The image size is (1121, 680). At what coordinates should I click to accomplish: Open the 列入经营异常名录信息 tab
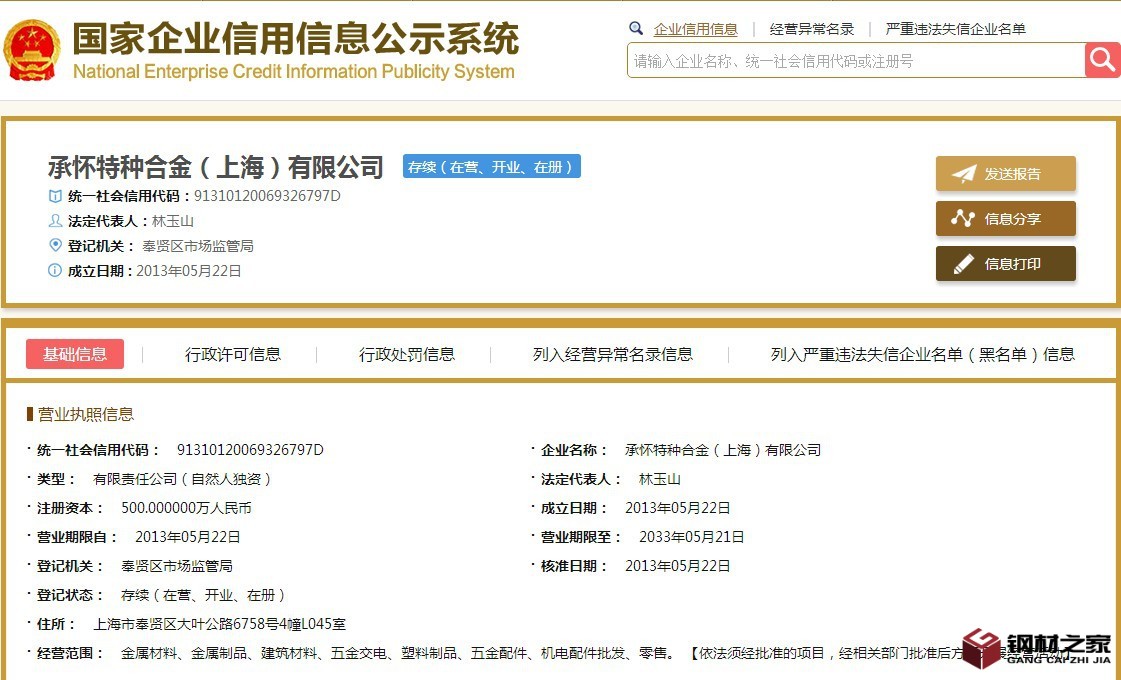click(x=612, y=354)
